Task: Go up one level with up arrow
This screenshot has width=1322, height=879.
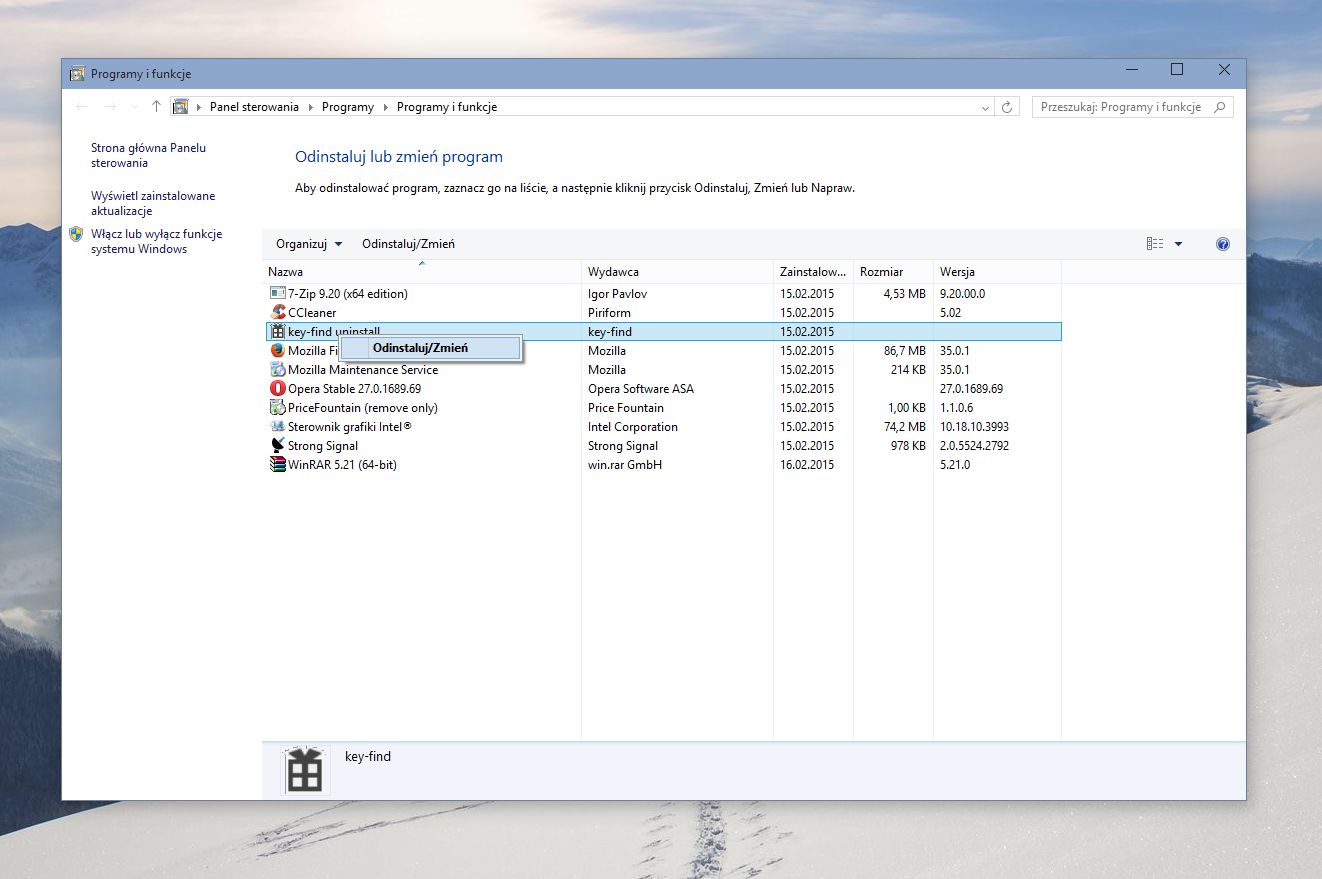Action: [156, 107]
